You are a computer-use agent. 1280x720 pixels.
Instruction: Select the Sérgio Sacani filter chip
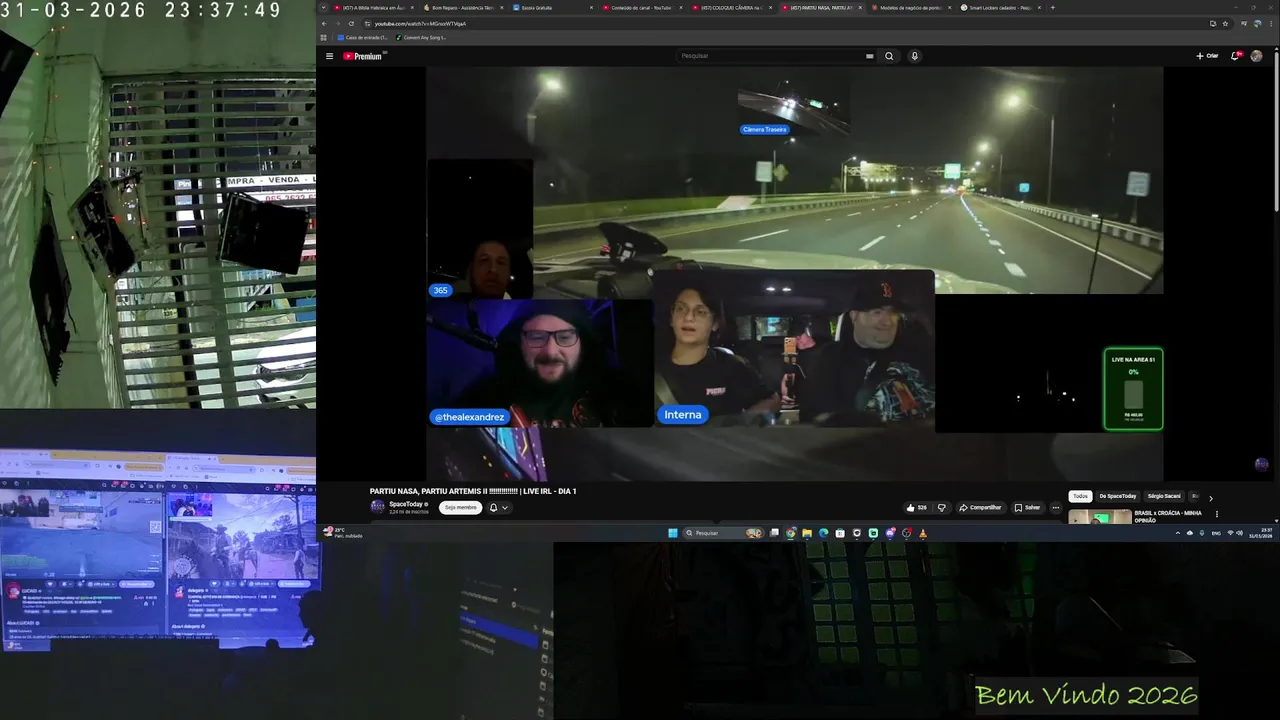point(1164,496)
